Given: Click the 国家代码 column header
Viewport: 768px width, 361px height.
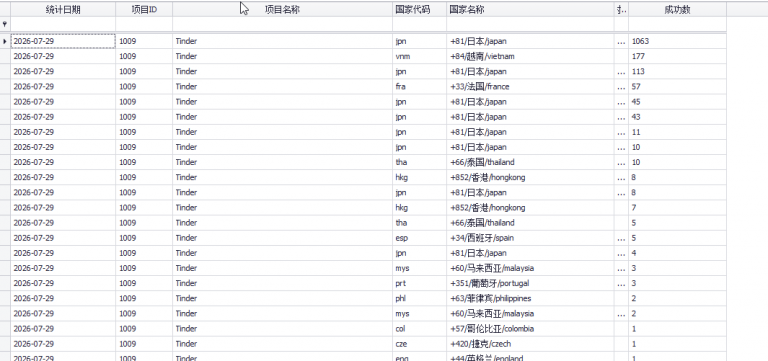Looking at the screenshot, I should (420, 9).
